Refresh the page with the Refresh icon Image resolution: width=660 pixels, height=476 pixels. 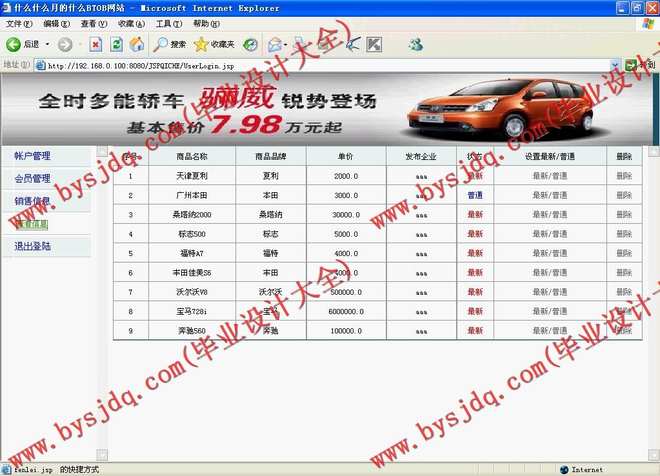click(116, 44)
